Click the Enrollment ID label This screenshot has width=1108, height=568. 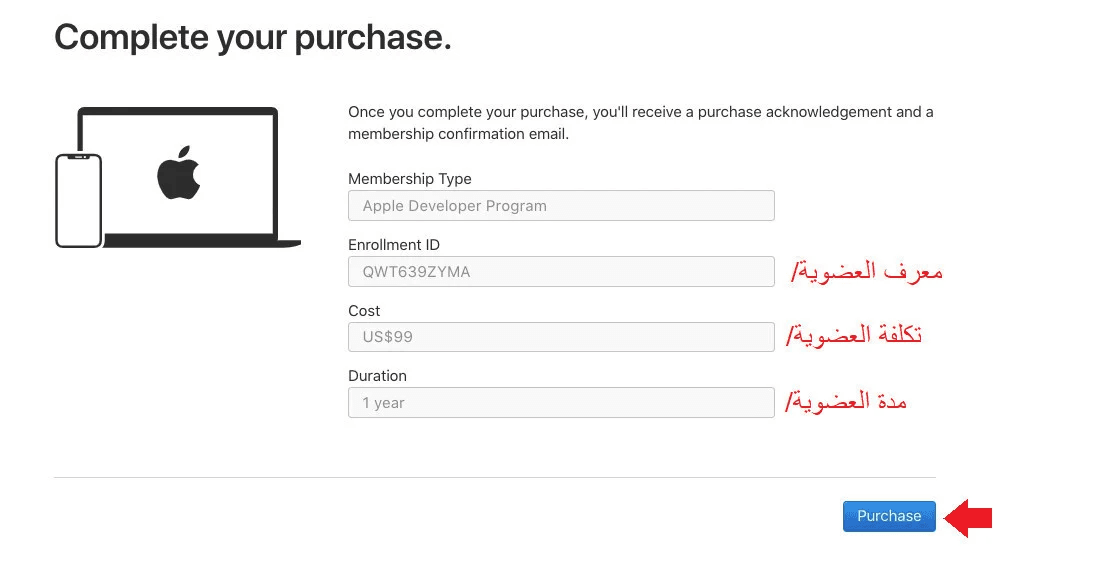click(393, 245)
